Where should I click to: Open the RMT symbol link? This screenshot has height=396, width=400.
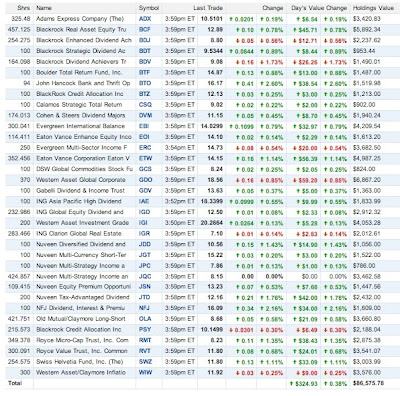[x=145, y=340]
